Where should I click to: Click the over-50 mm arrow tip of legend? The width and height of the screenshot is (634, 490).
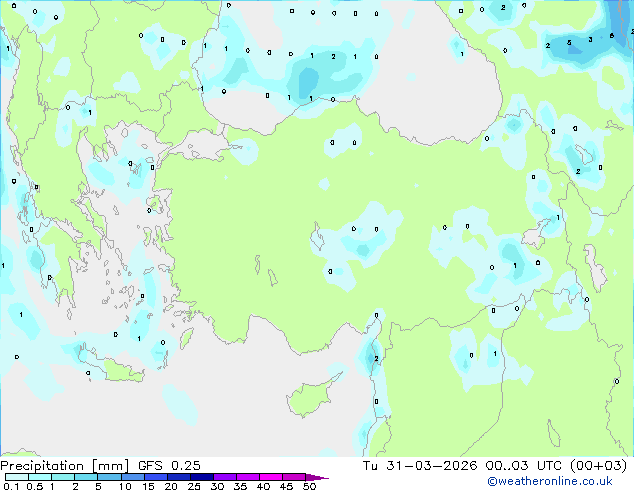pyautogui.click(x=317, y=478)
